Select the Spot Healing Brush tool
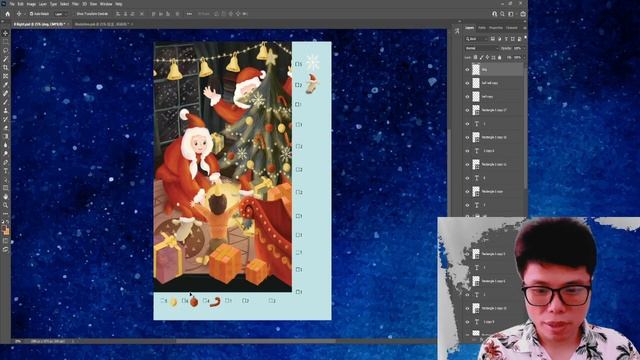 [5, 93]
